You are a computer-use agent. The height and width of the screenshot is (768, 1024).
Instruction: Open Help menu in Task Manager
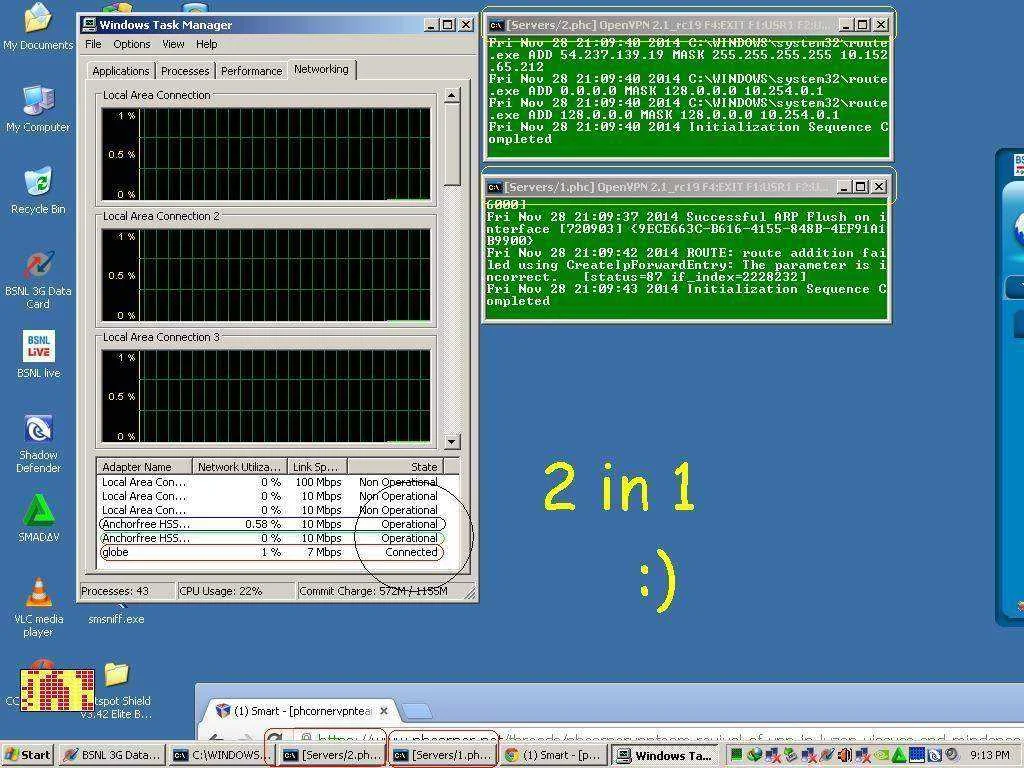206,44
